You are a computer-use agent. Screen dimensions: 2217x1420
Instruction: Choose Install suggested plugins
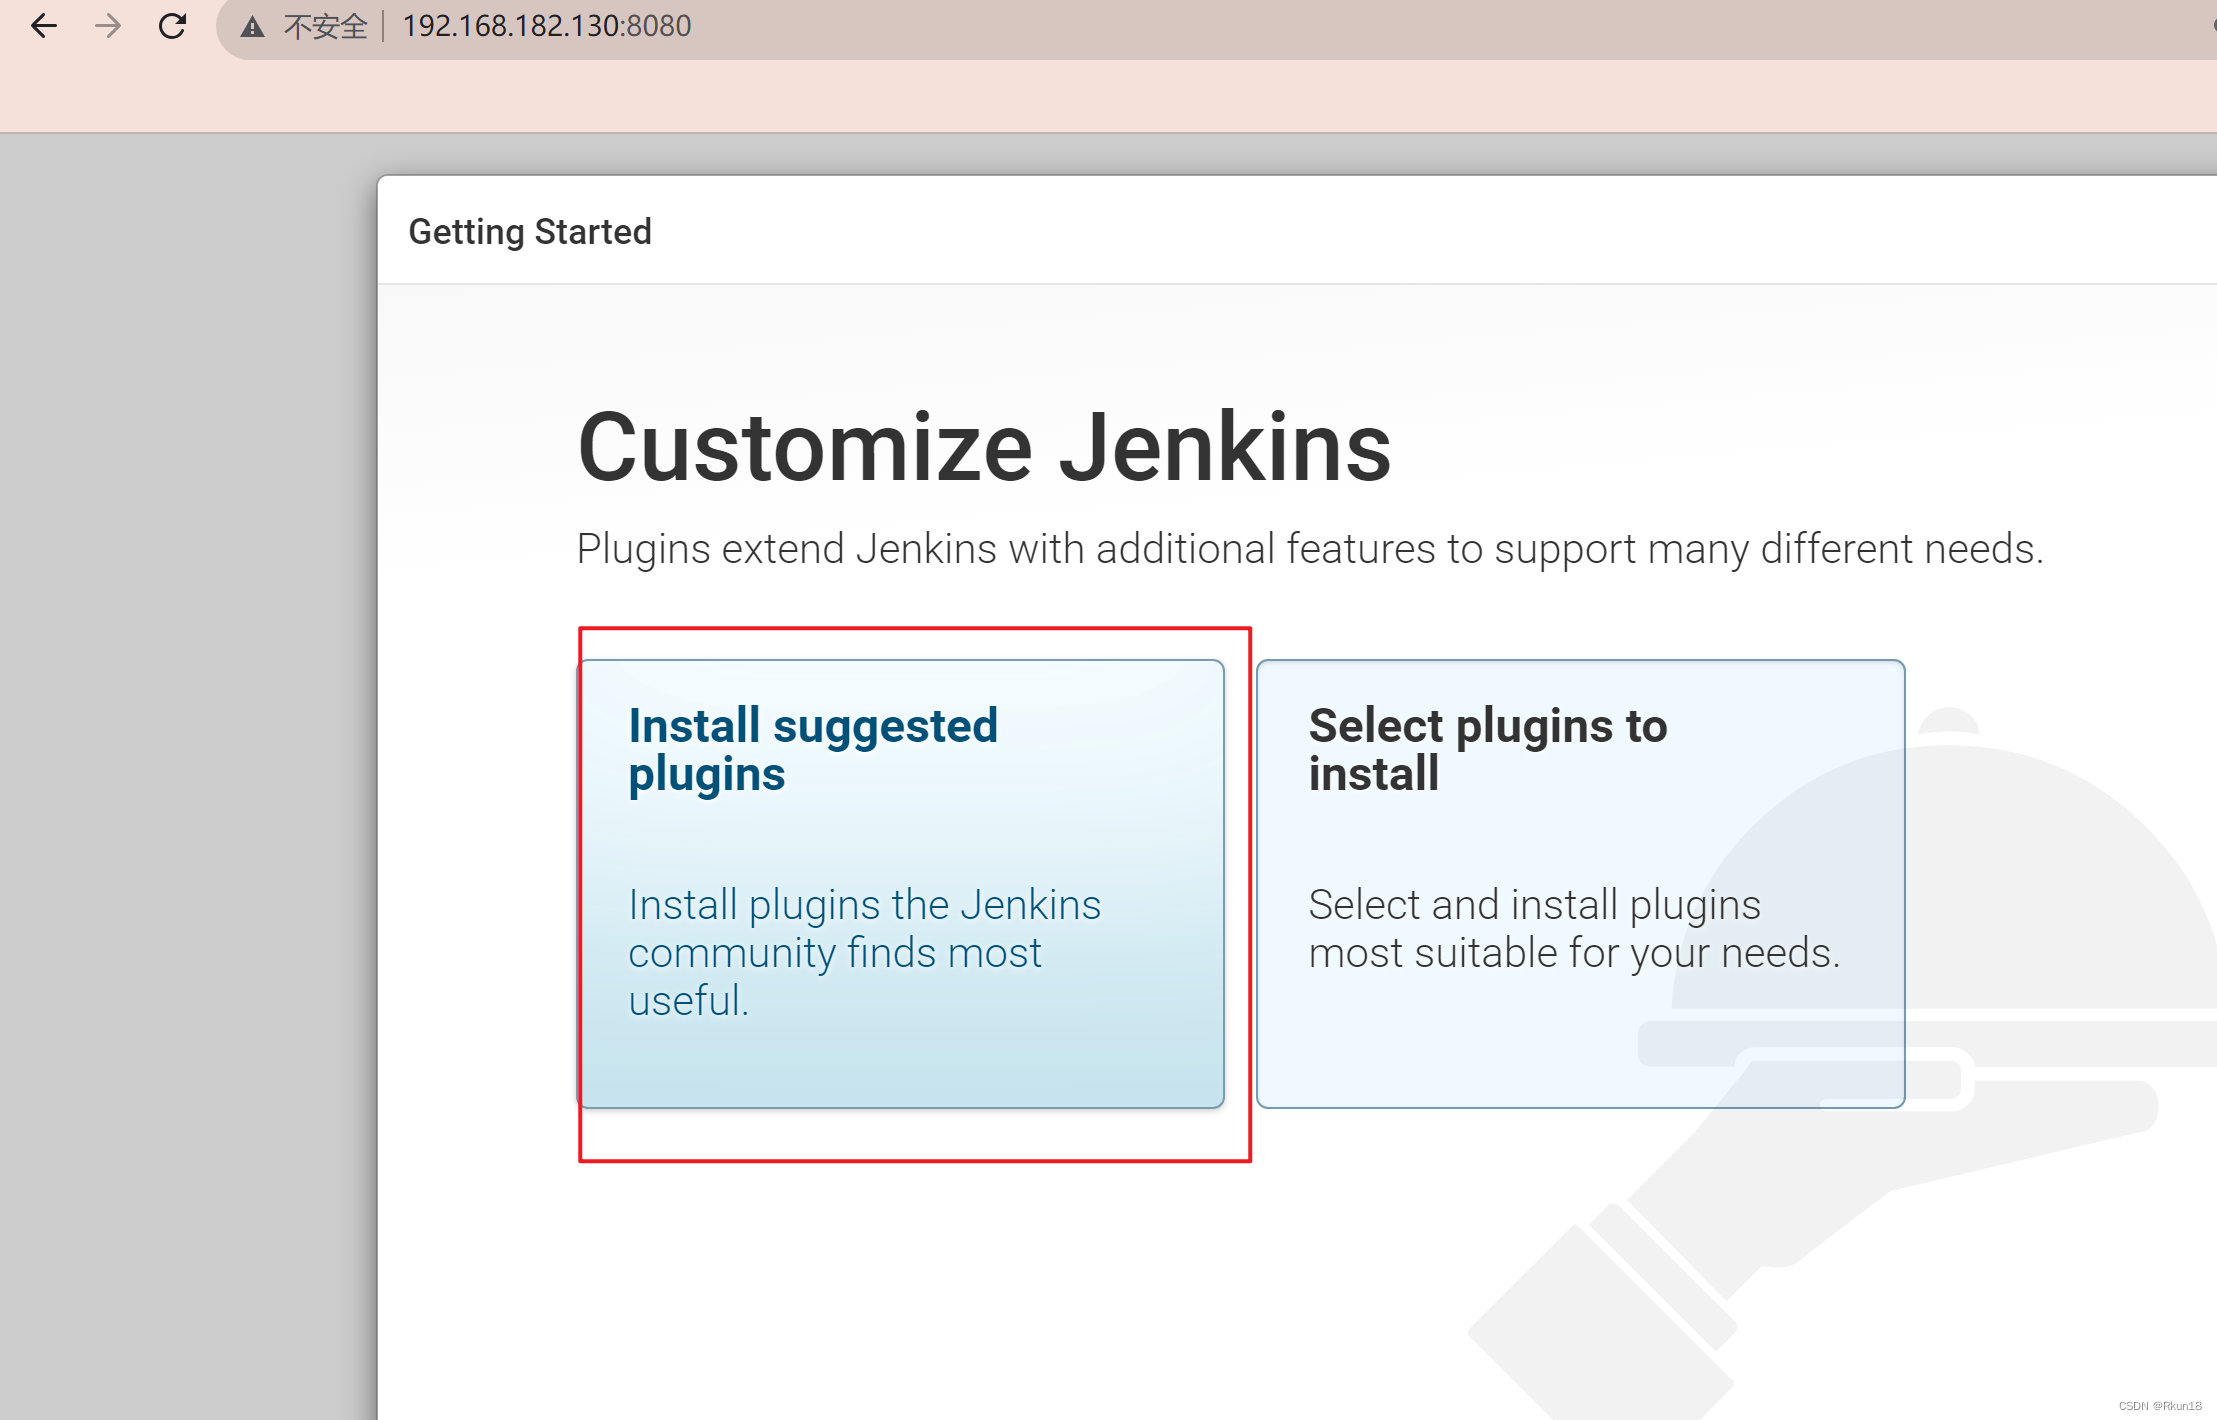click(x=901, y=883)
